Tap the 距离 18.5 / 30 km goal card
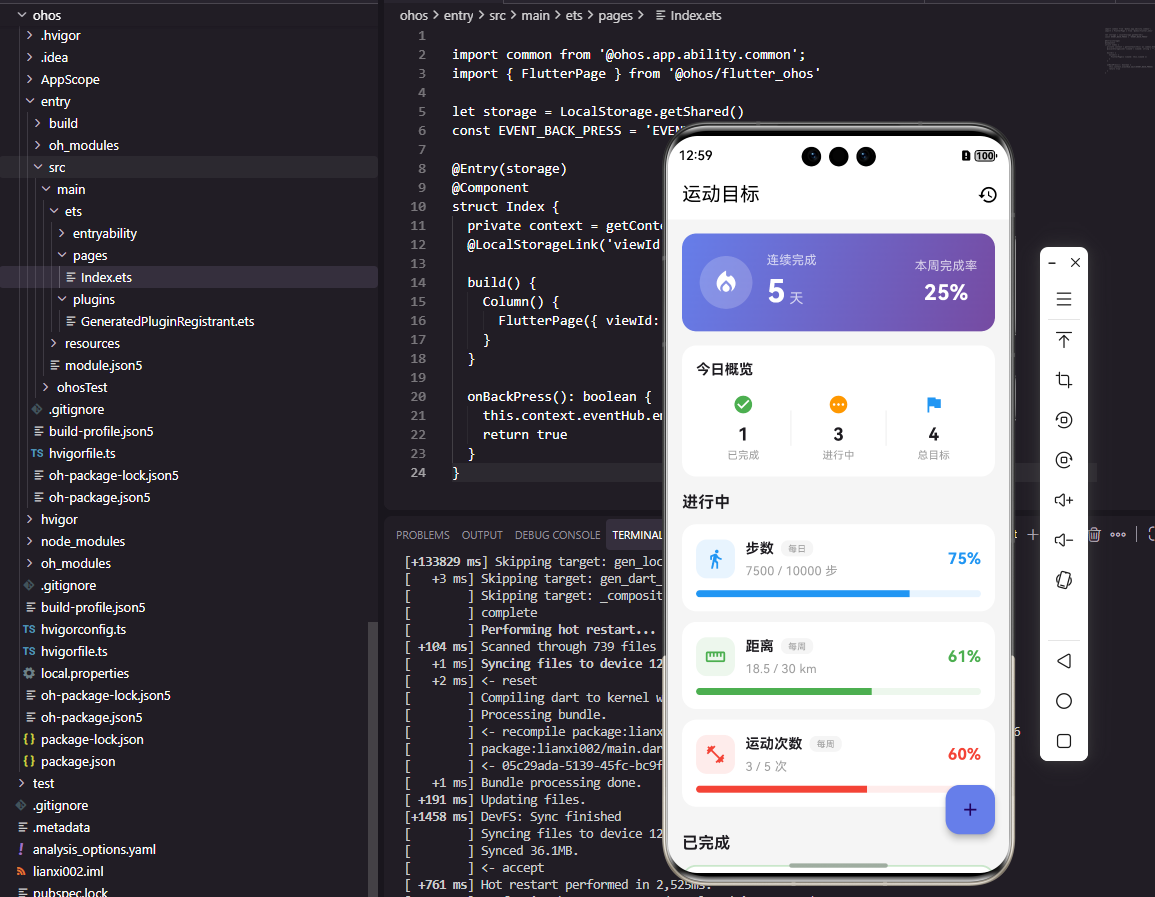Screen dimensions: 1155x897 (838, 665)
